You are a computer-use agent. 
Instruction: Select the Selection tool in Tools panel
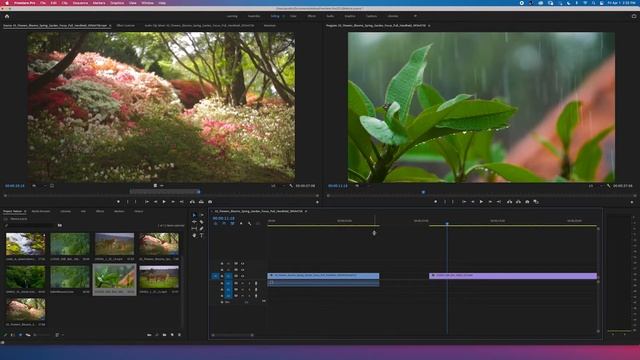click(194, 215)
